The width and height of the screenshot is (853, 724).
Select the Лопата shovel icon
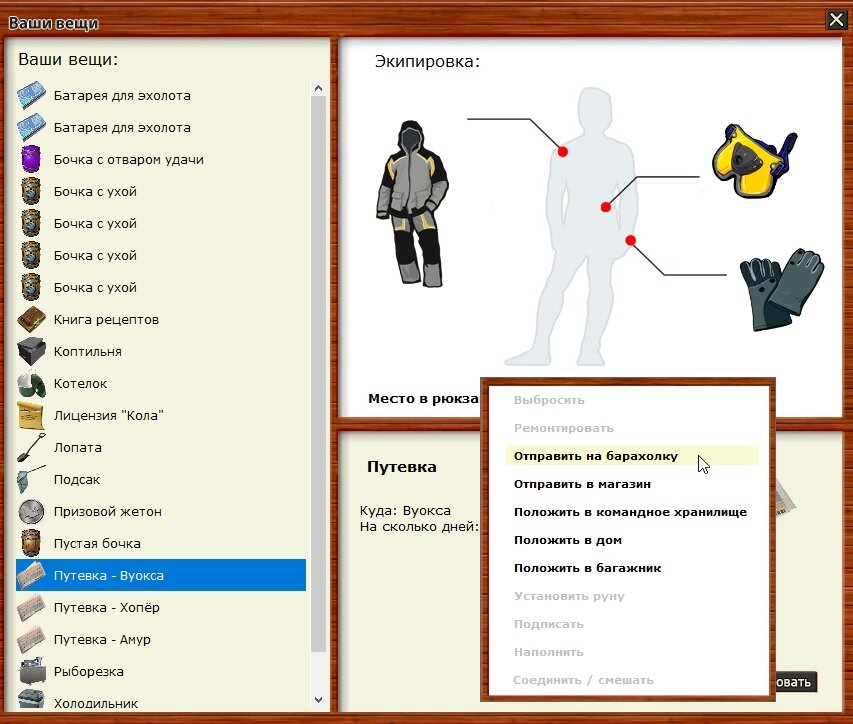tap(31, 448)
